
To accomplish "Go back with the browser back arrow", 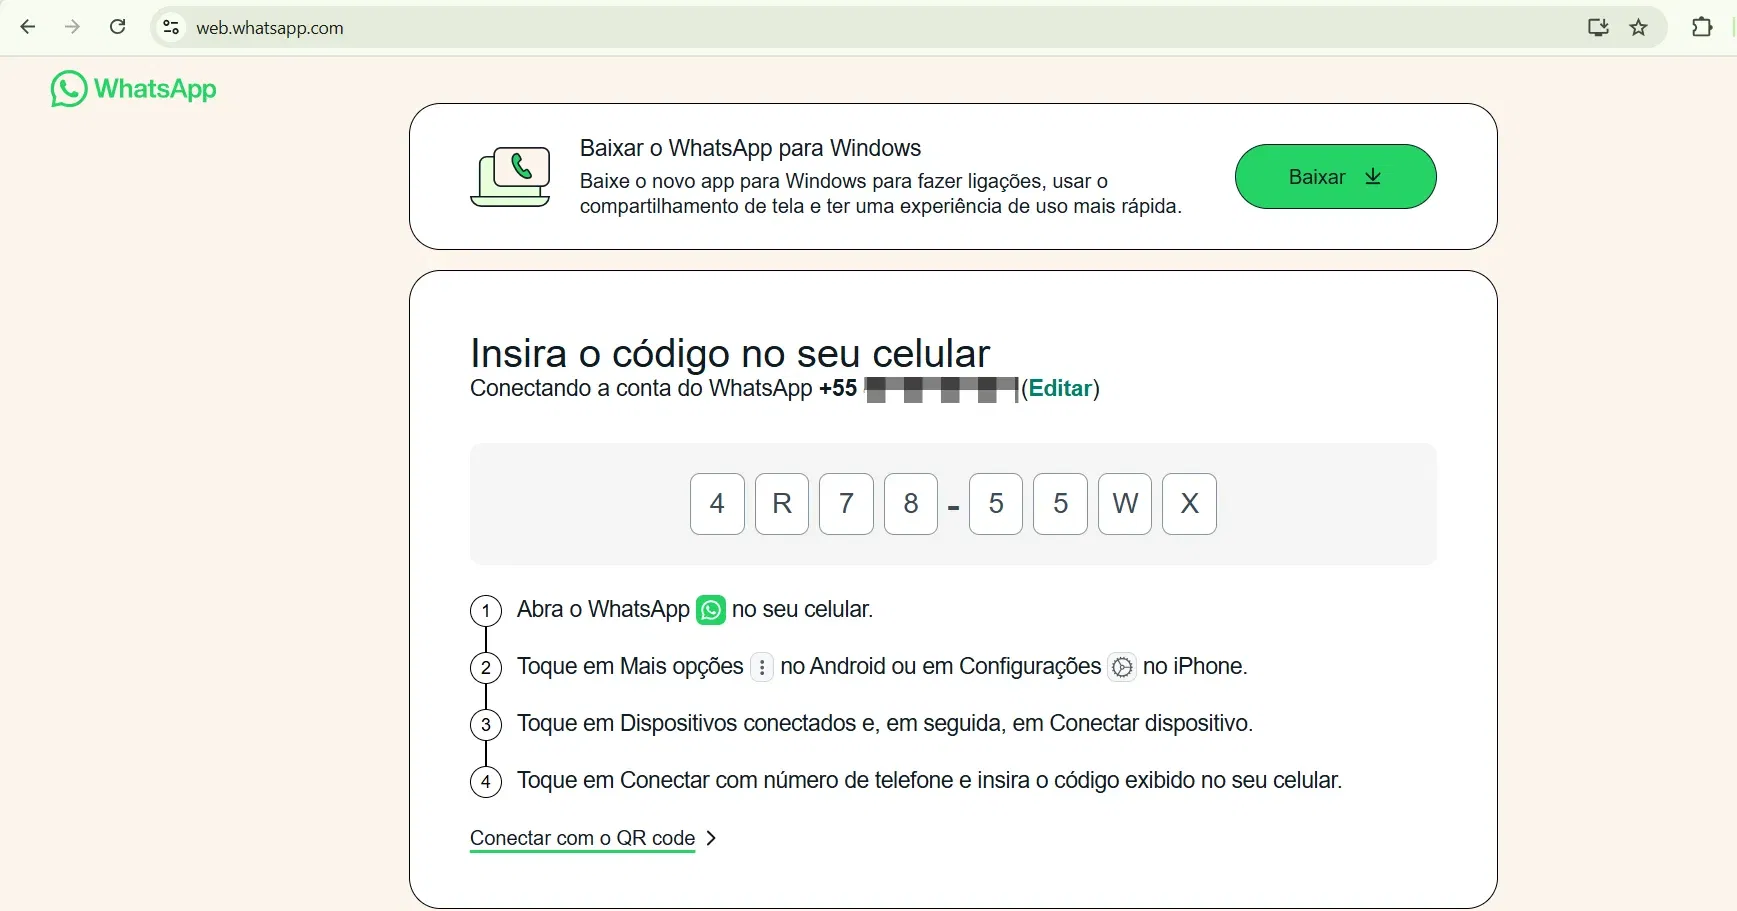I will pos(28,27).
